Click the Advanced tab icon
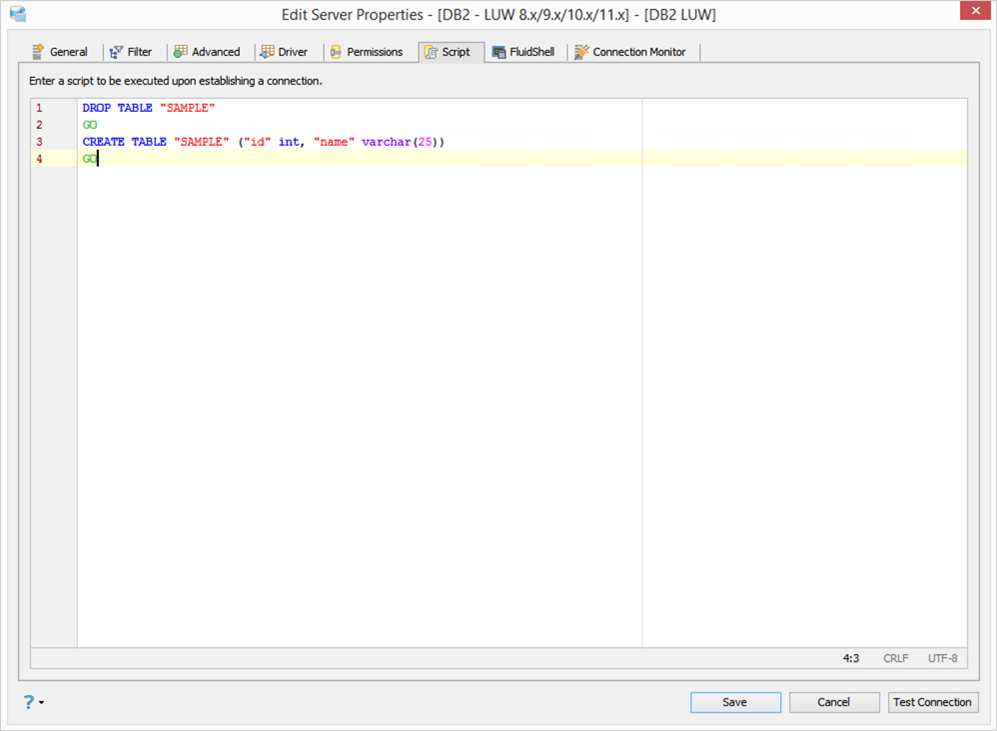 point(181,51)
